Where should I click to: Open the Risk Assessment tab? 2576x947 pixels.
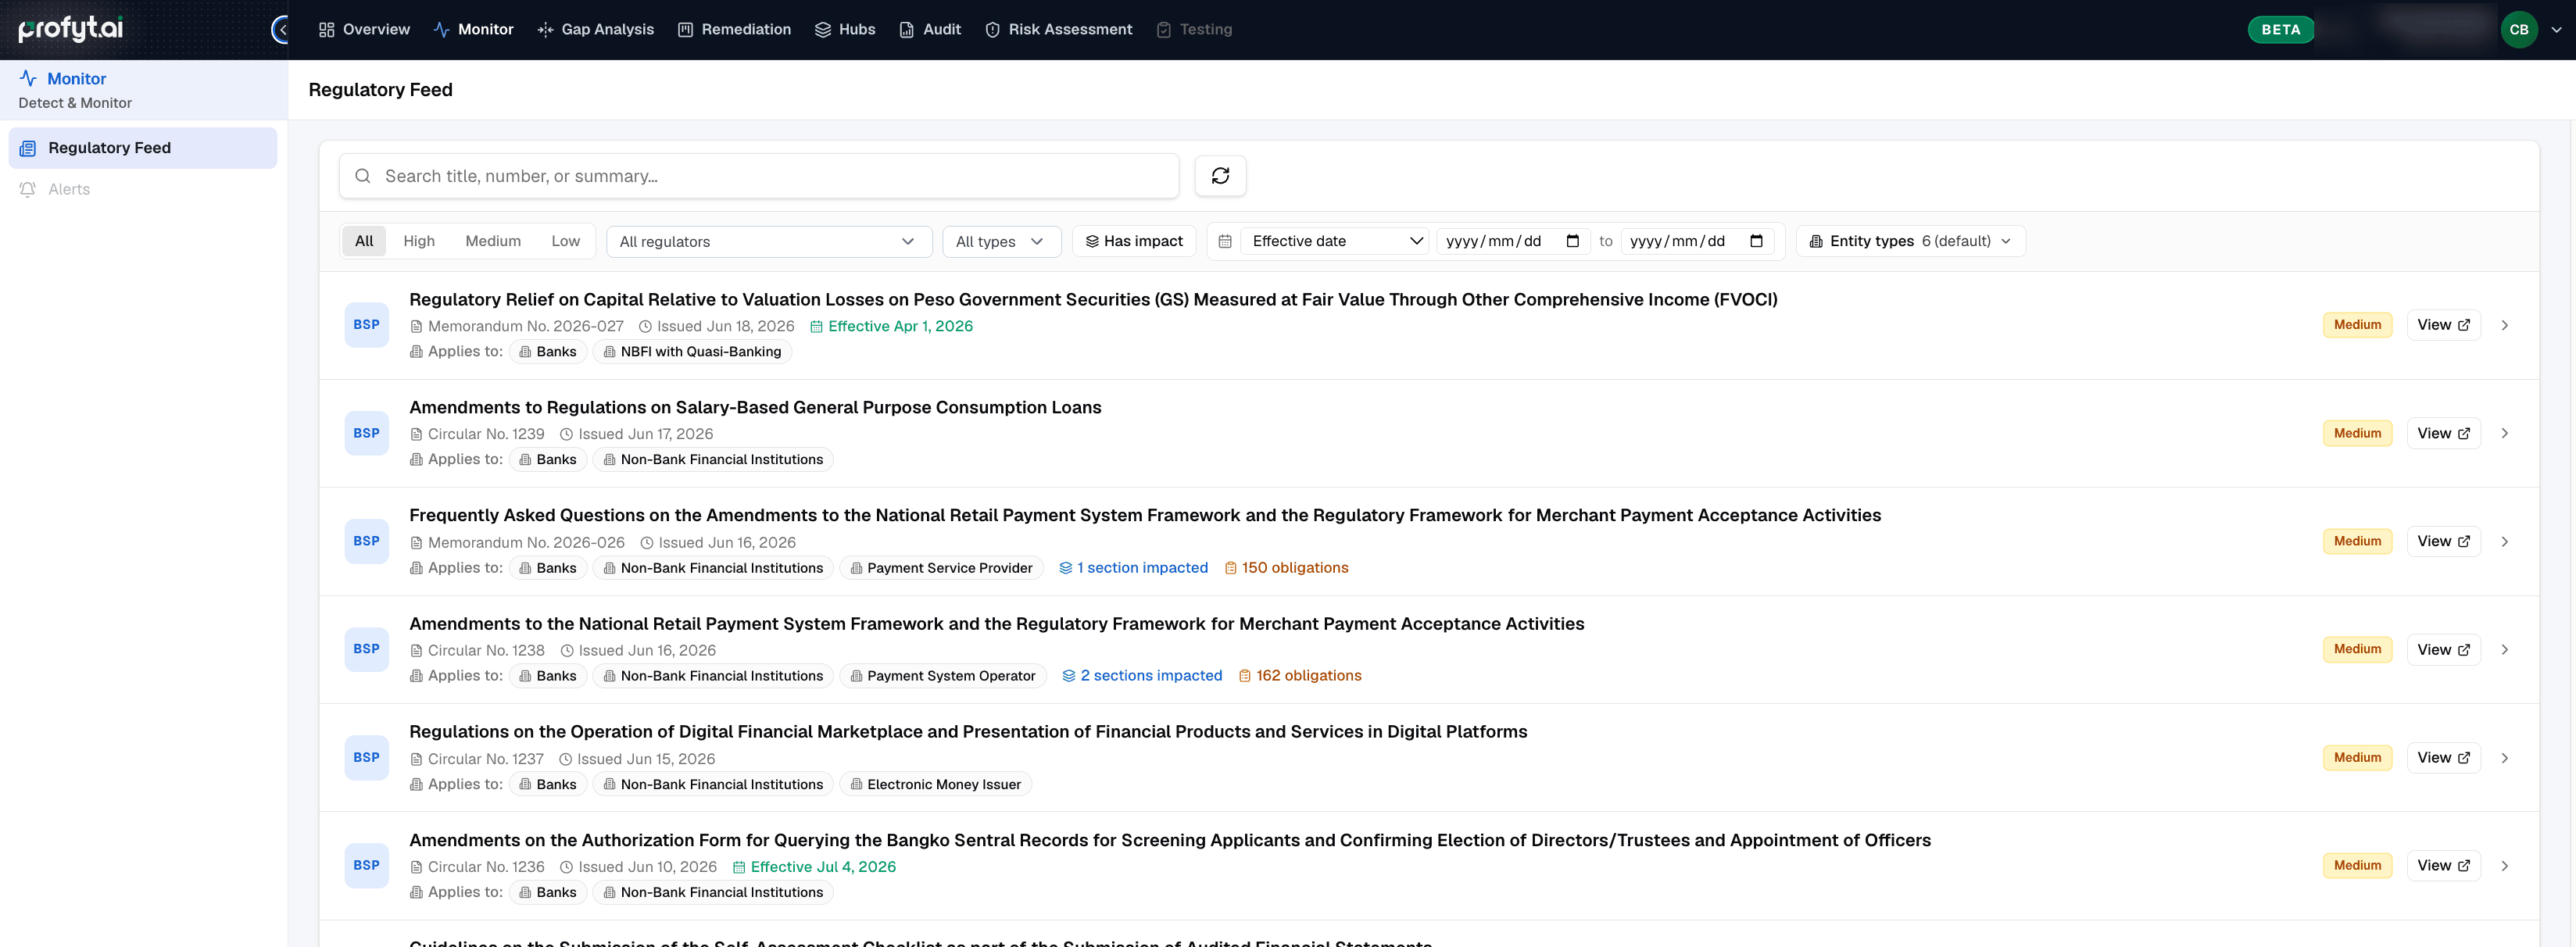coord(1058,30)
